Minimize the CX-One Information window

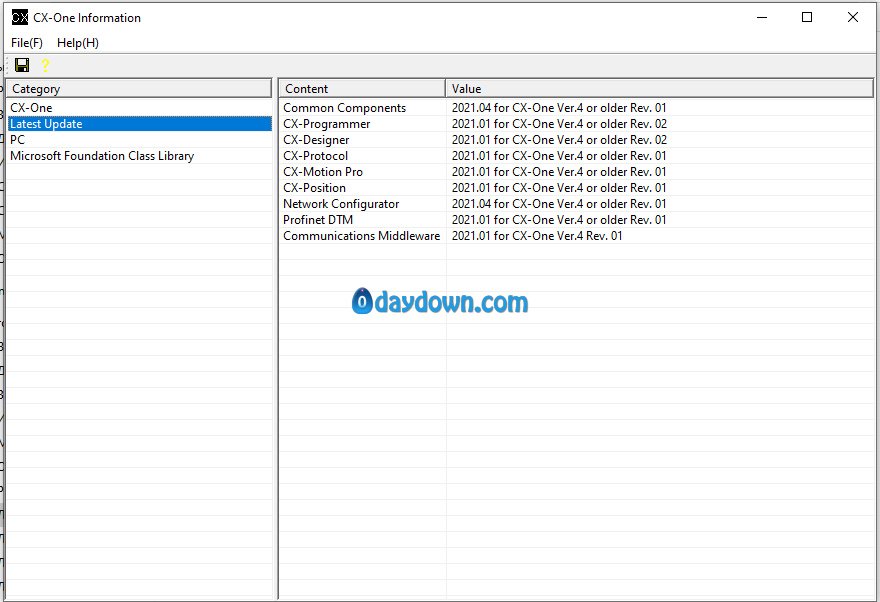tap(762, 17)
